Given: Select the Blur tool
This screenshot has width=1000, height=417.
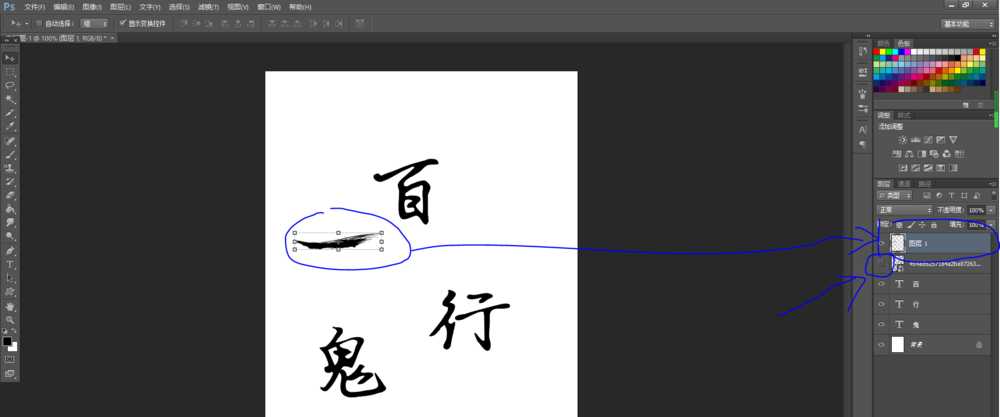Looking at the screenshot, I should [x=10, y=223].
